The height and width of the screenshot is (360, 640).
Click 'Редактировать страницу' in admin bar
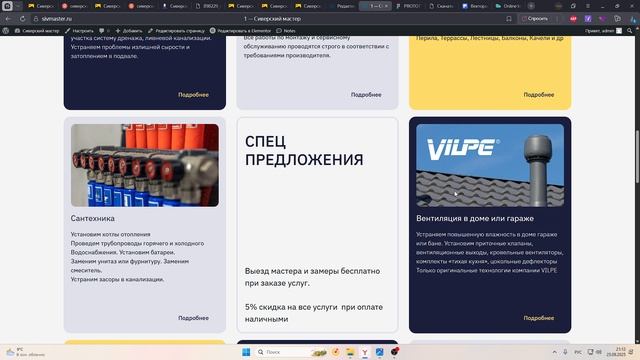pos(176,31)
